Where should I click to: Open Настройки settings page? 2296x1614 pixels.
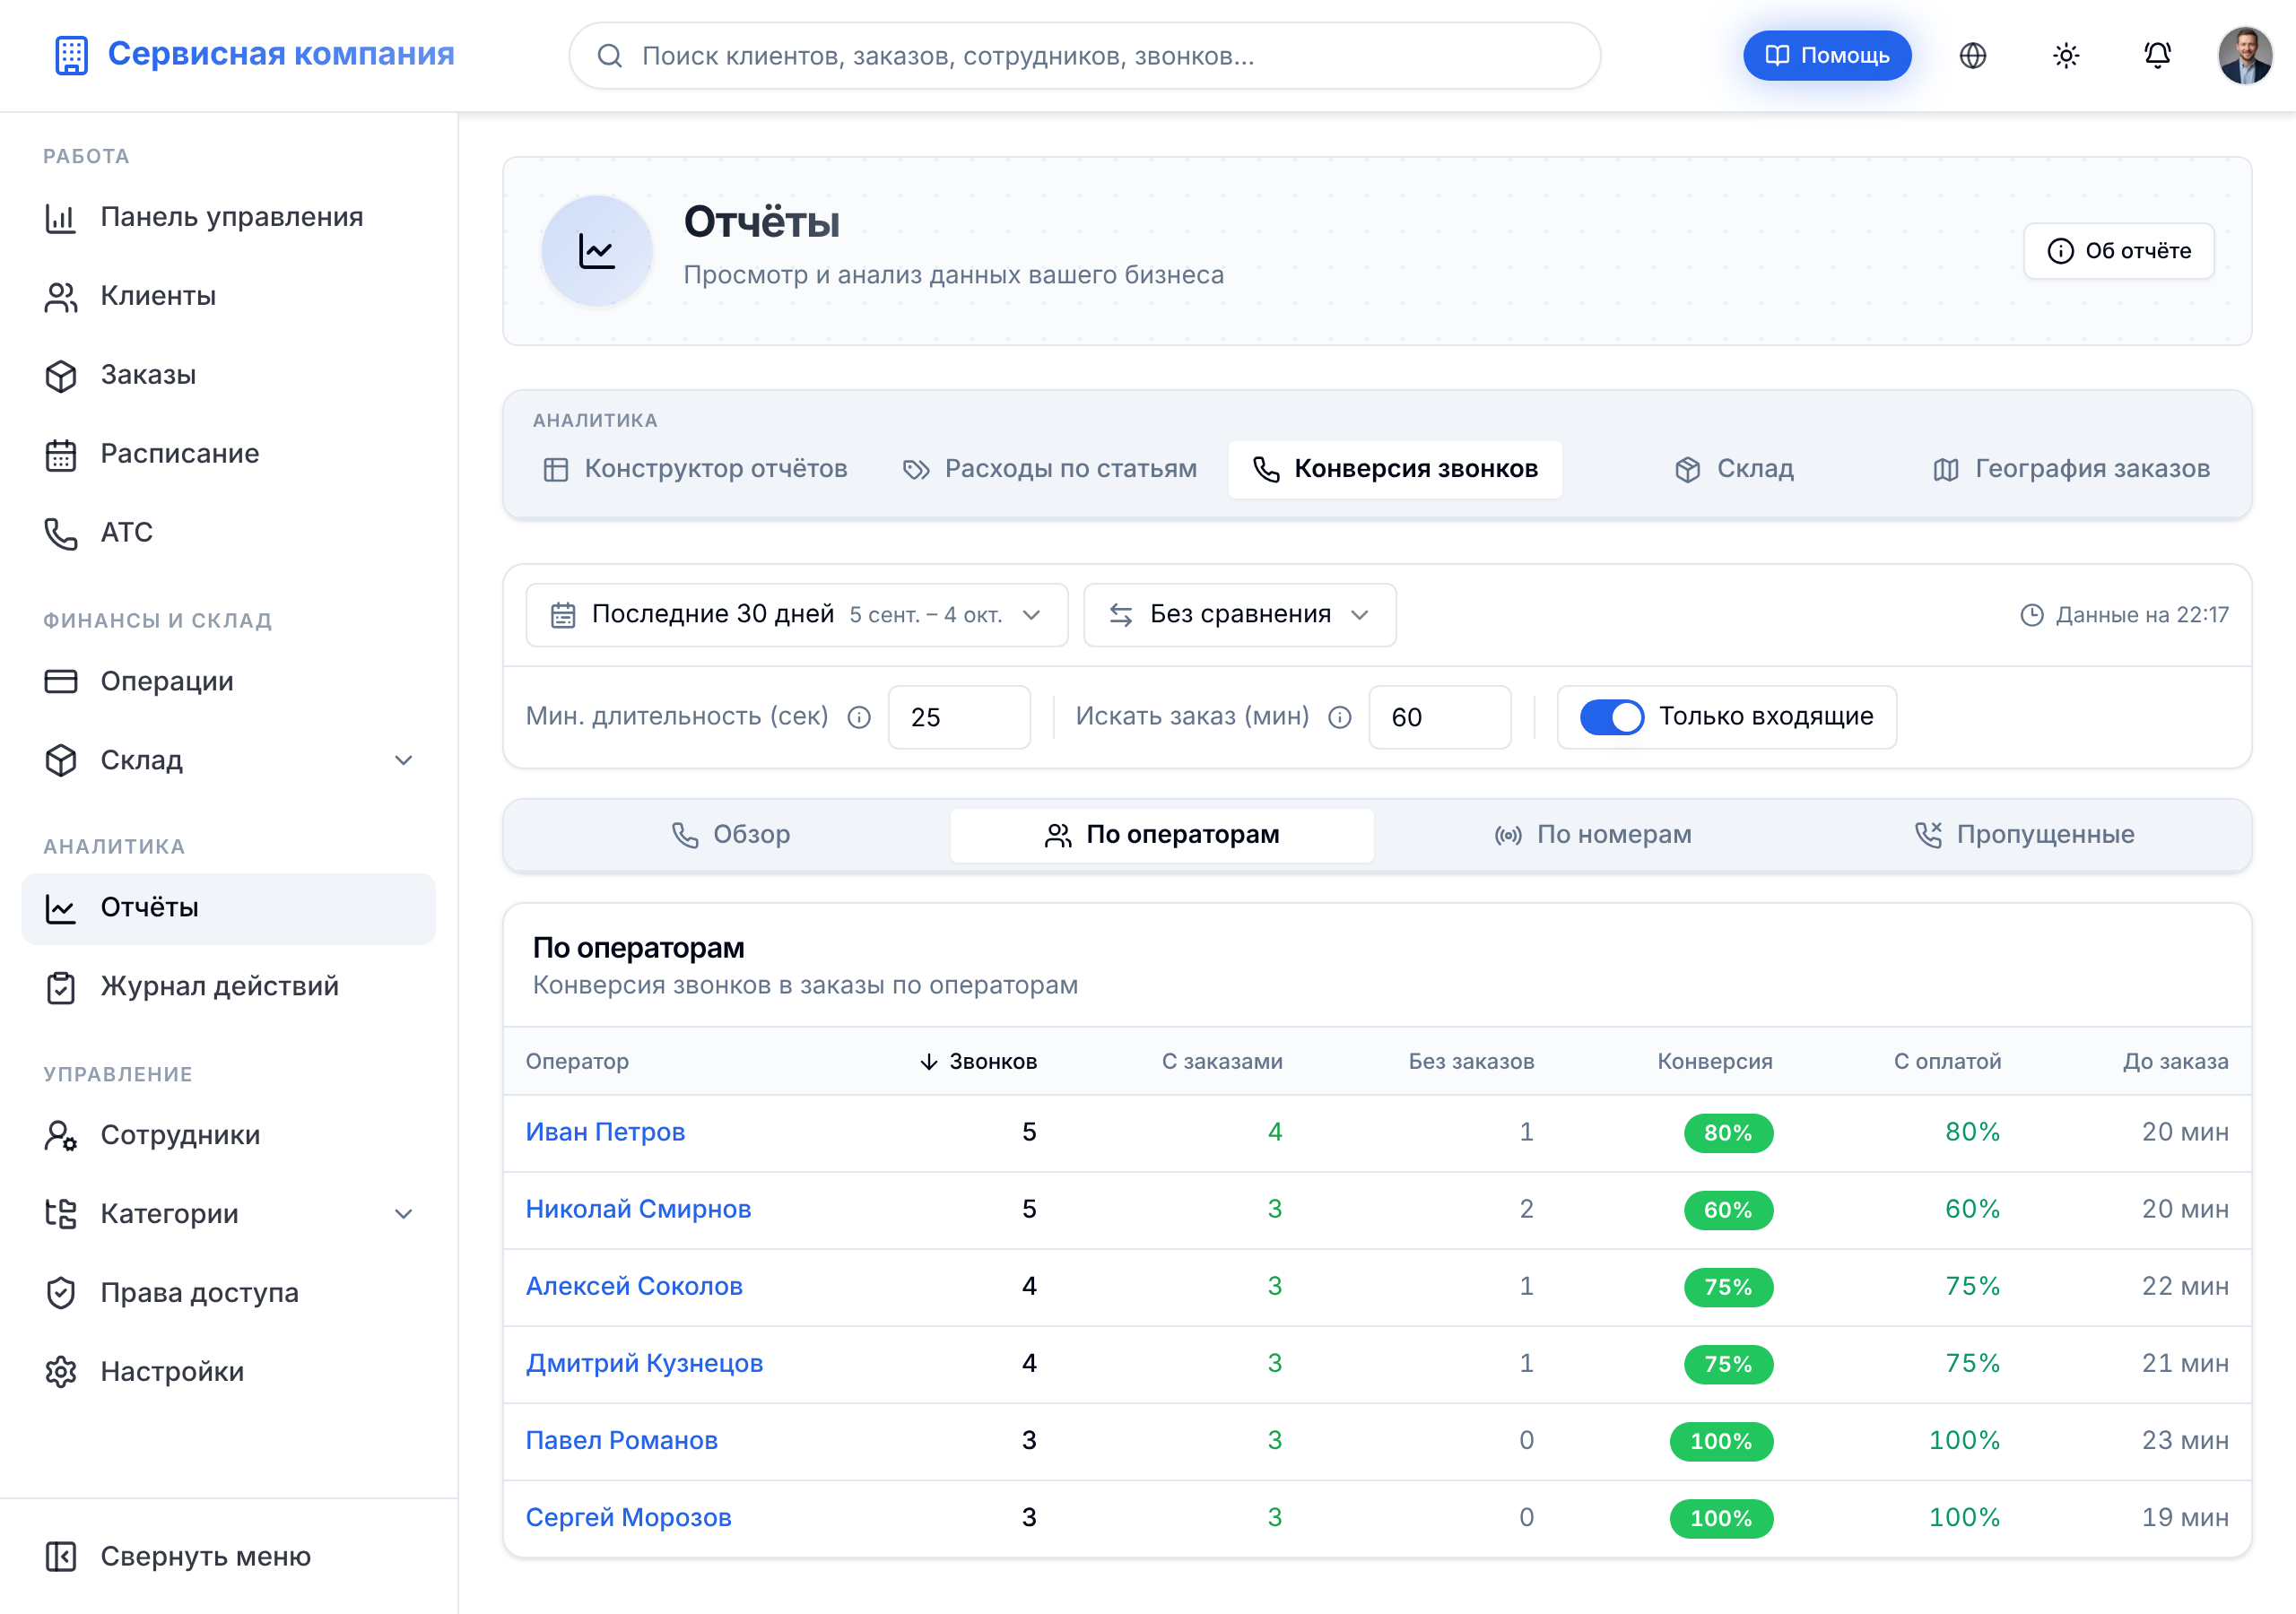229,1372
